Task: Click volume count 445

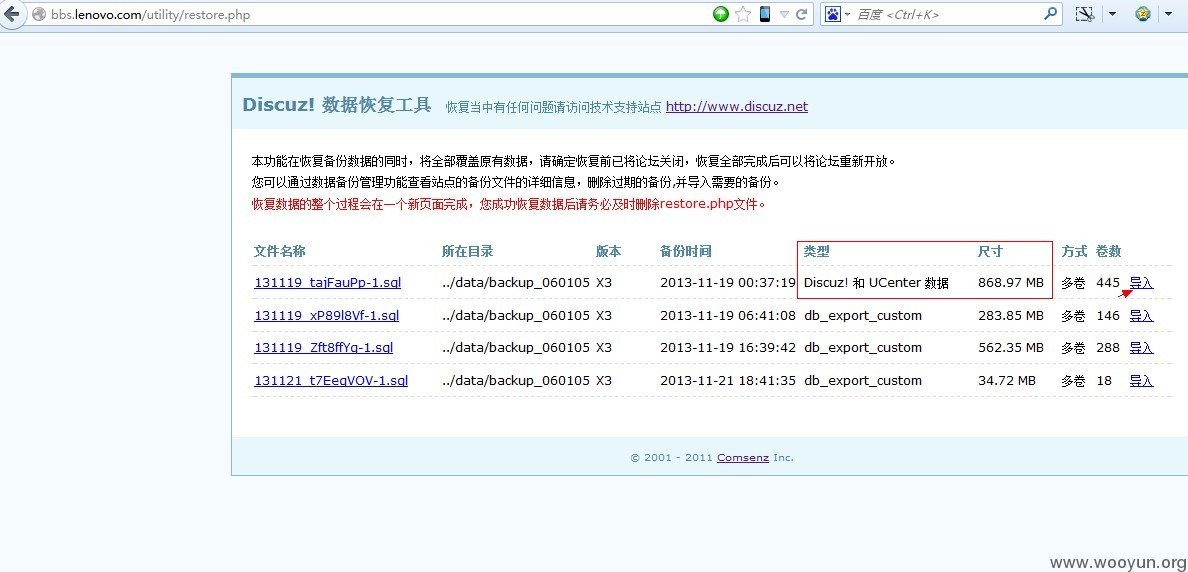Action: [1108, 283]
